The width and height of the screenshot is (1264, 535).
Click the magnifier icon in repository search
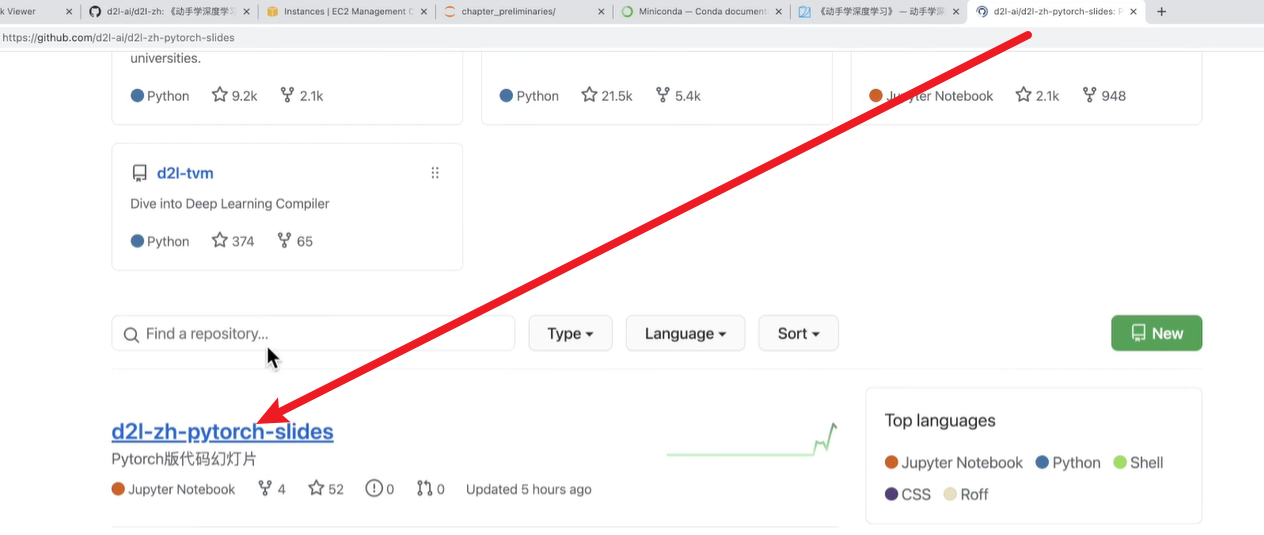pos(131,334)
